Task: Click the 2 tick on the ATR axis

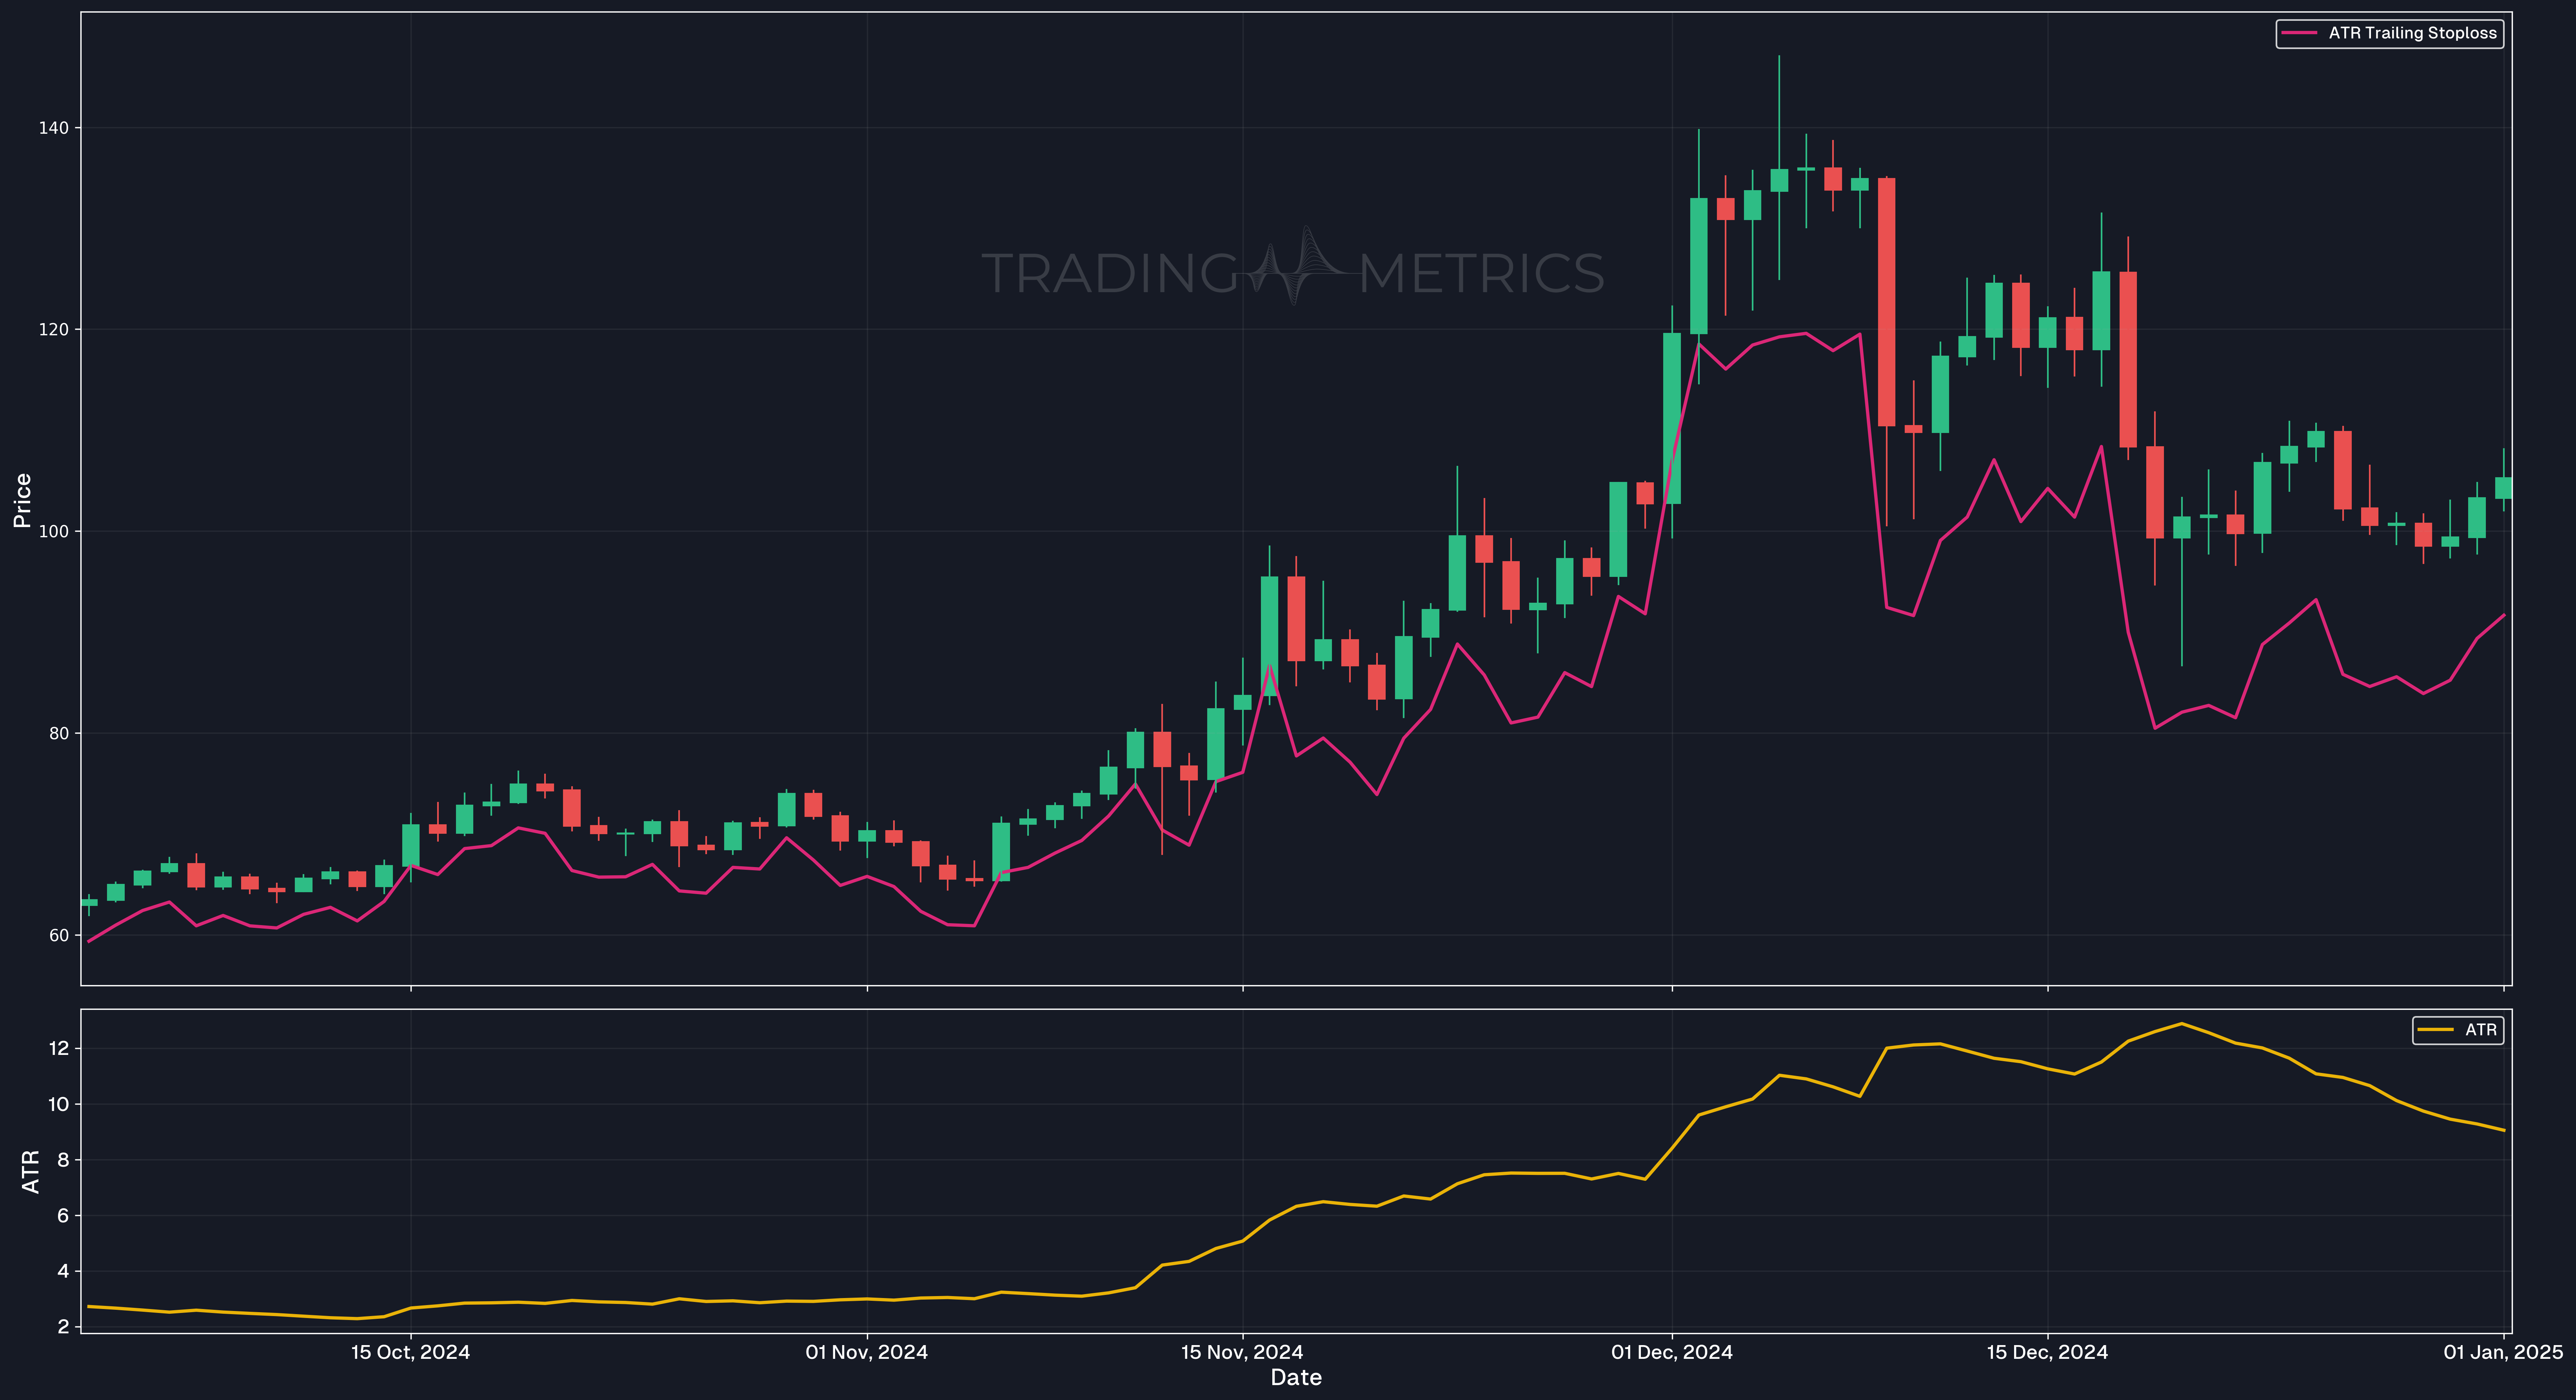Action: tap(63, 1327)
